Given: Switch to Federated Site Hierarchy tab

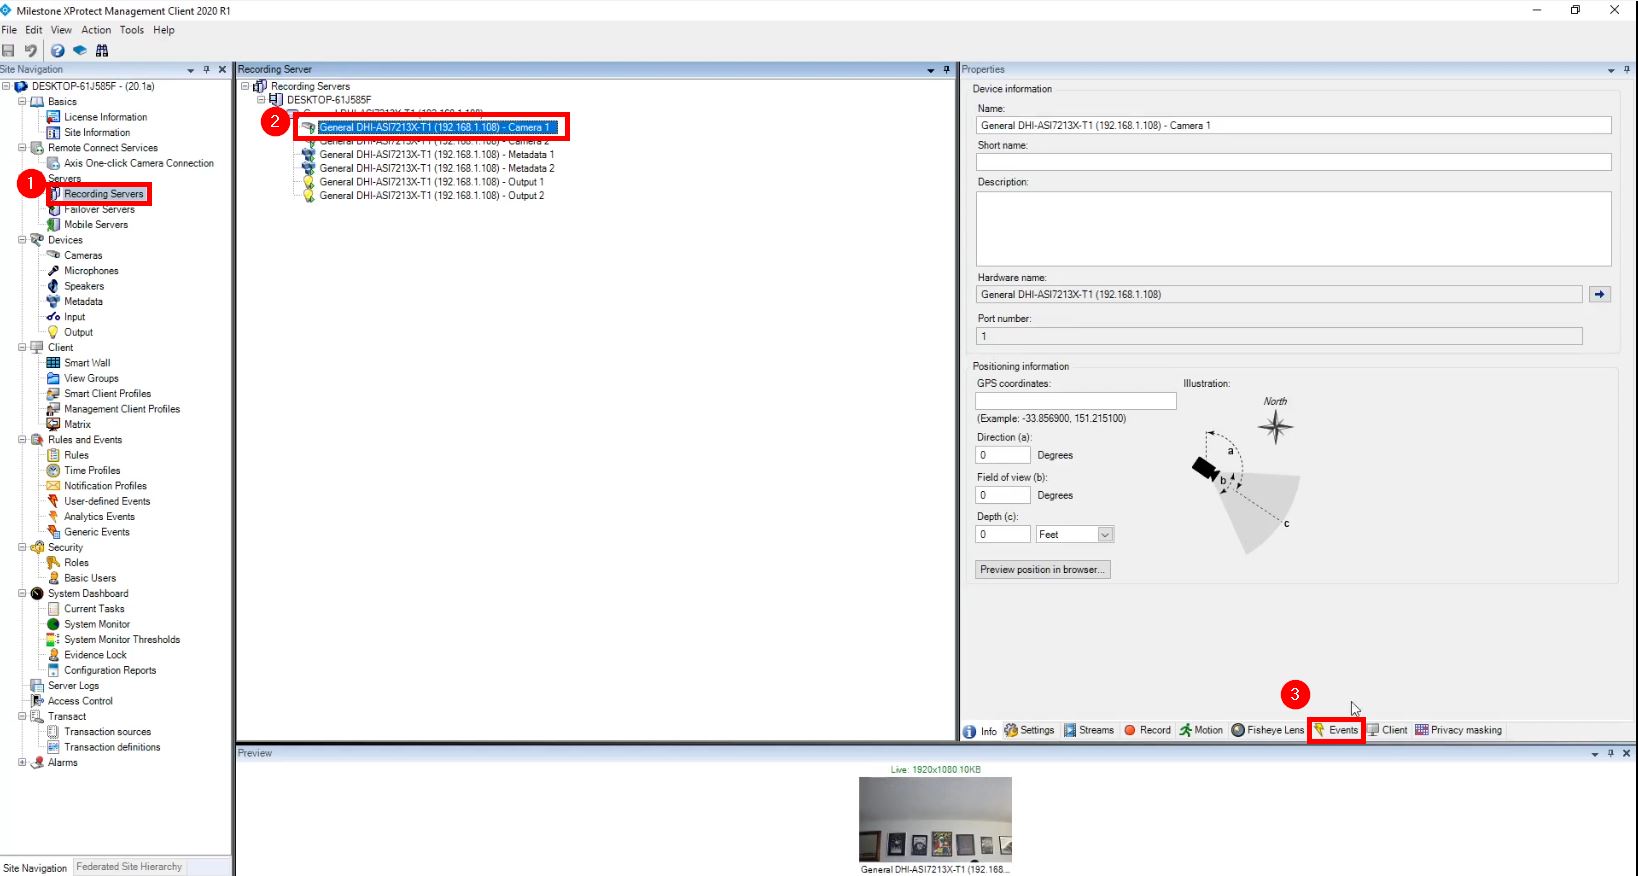Looking at the screenshot, I should pos(129,867).
